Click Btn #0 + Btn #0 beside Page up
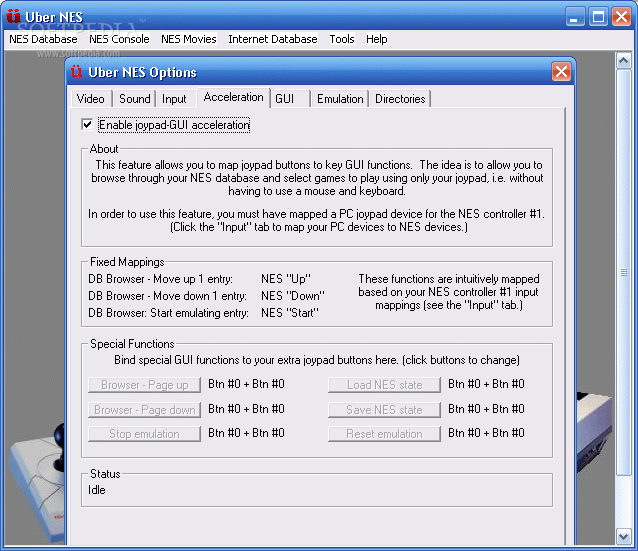The image size is (638, 551). [x=246, y=384]
